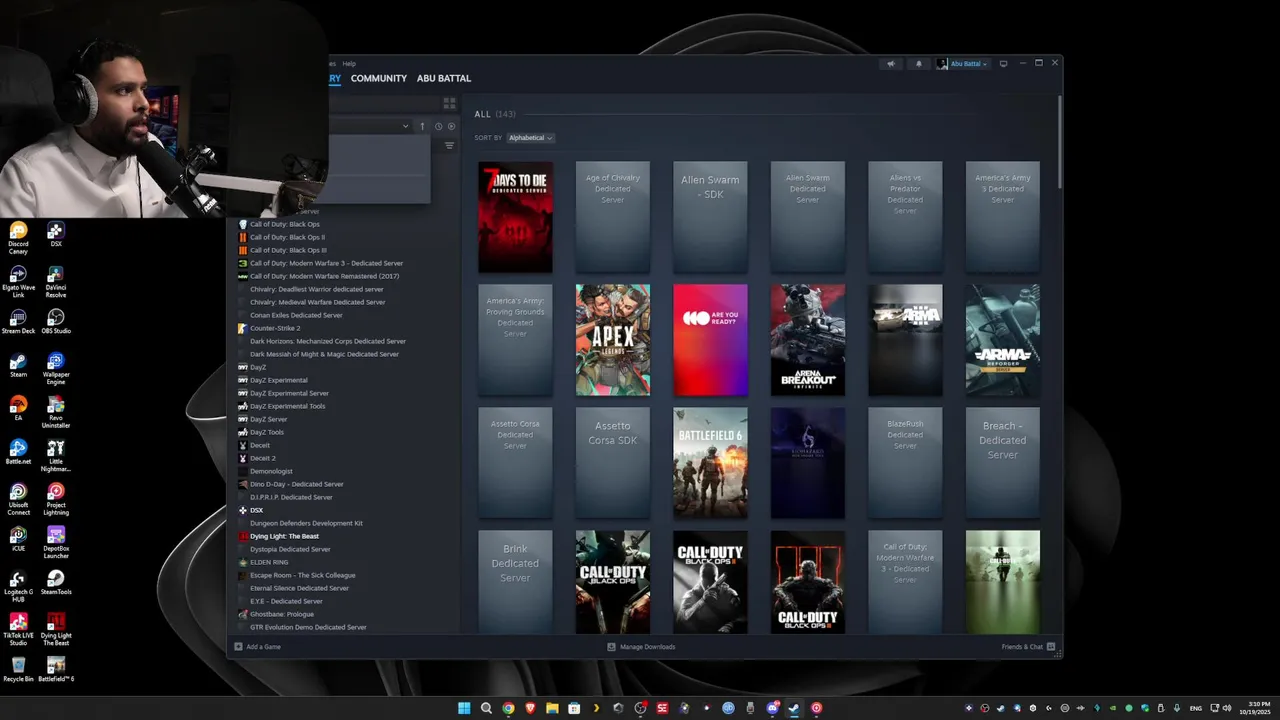Toggle library grid view icon
Image resolution: width=1280 pixels, height=720 pixels.
[449, 103]
